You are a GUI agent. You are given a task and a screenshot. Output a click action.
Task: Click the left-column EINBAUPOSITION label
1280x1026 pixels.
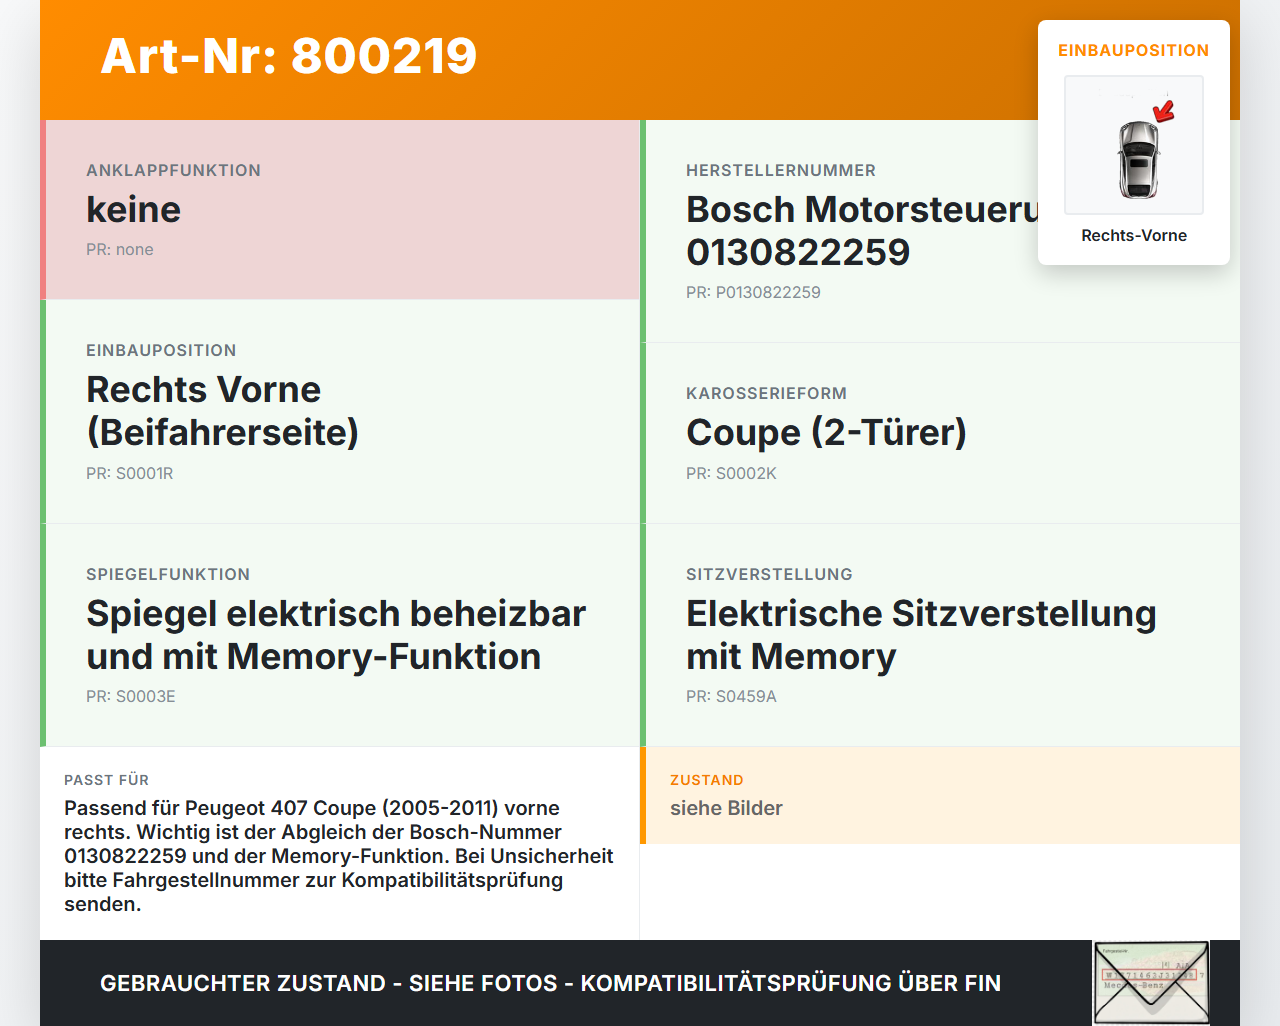(x=161, y=350)
